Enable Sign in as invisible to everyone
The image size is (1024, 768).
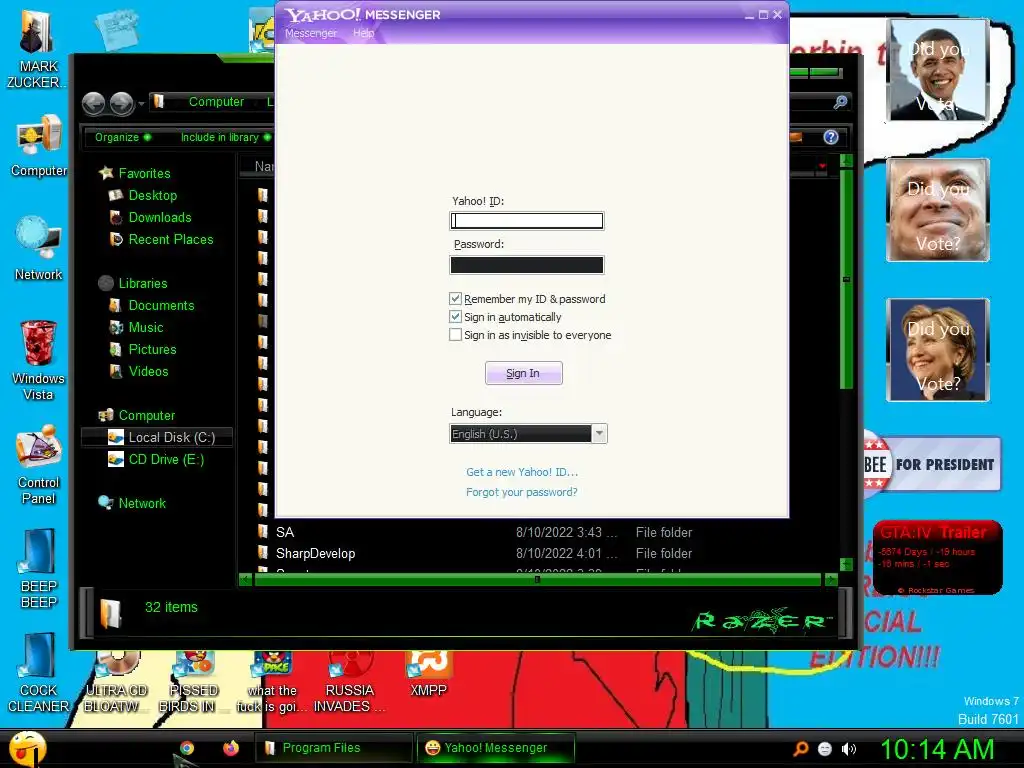tap(455, 334)
